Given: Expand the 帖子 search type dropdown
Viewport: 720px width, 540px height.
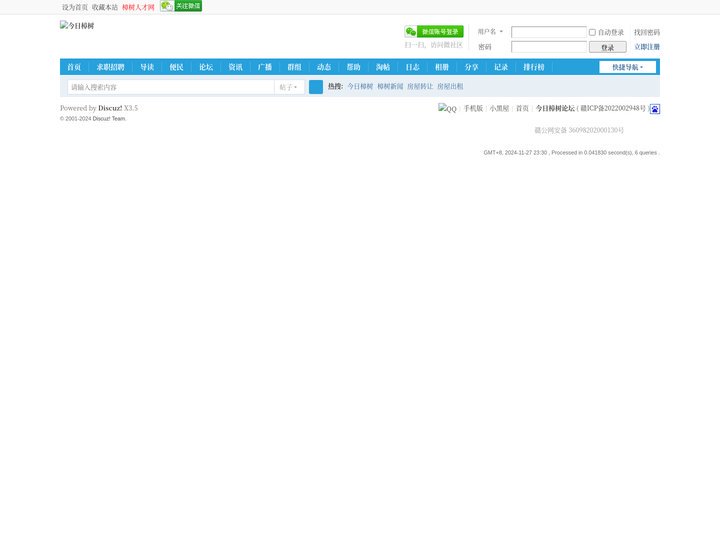Looking at the screenshot, I should coord(288,87).
